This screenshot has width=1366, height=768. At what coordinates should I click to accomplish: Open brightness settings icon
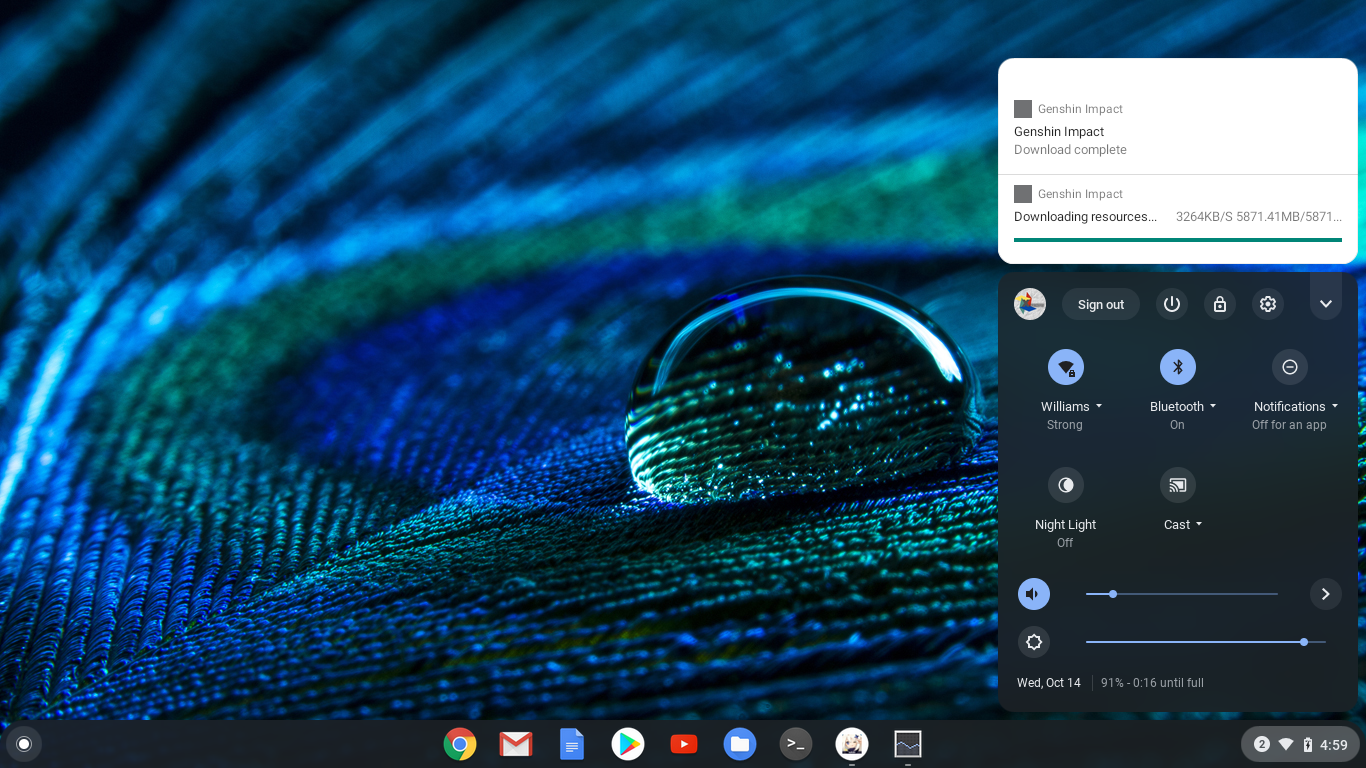1034,642
